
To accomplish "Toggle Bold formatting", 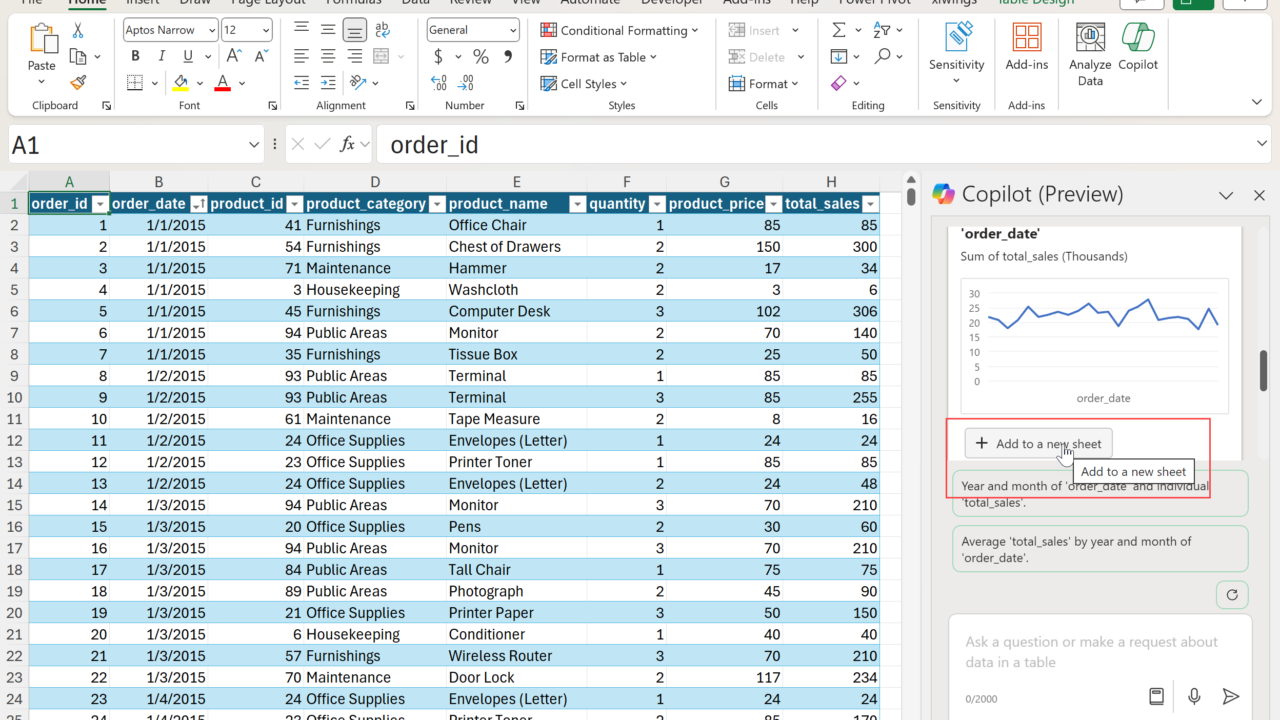I will [x=135, y=57].
